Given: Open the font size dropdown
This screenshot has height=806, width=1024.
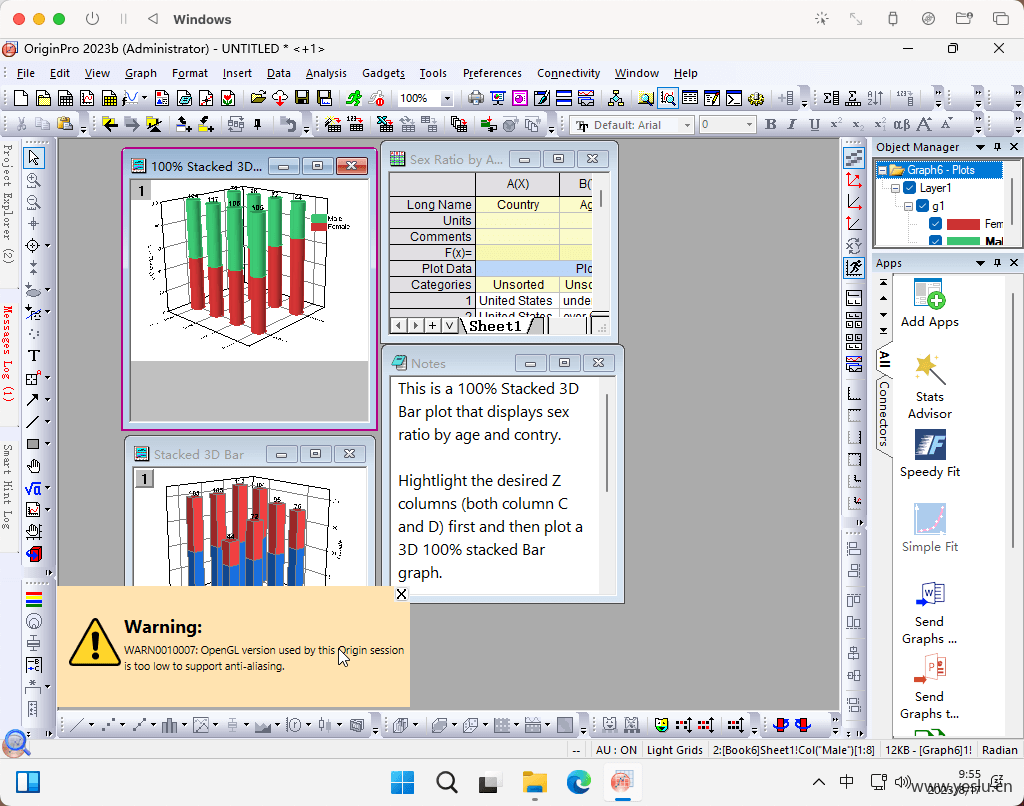Looking at the screenshot, I should pyautogui.click(x=749, y=125).
